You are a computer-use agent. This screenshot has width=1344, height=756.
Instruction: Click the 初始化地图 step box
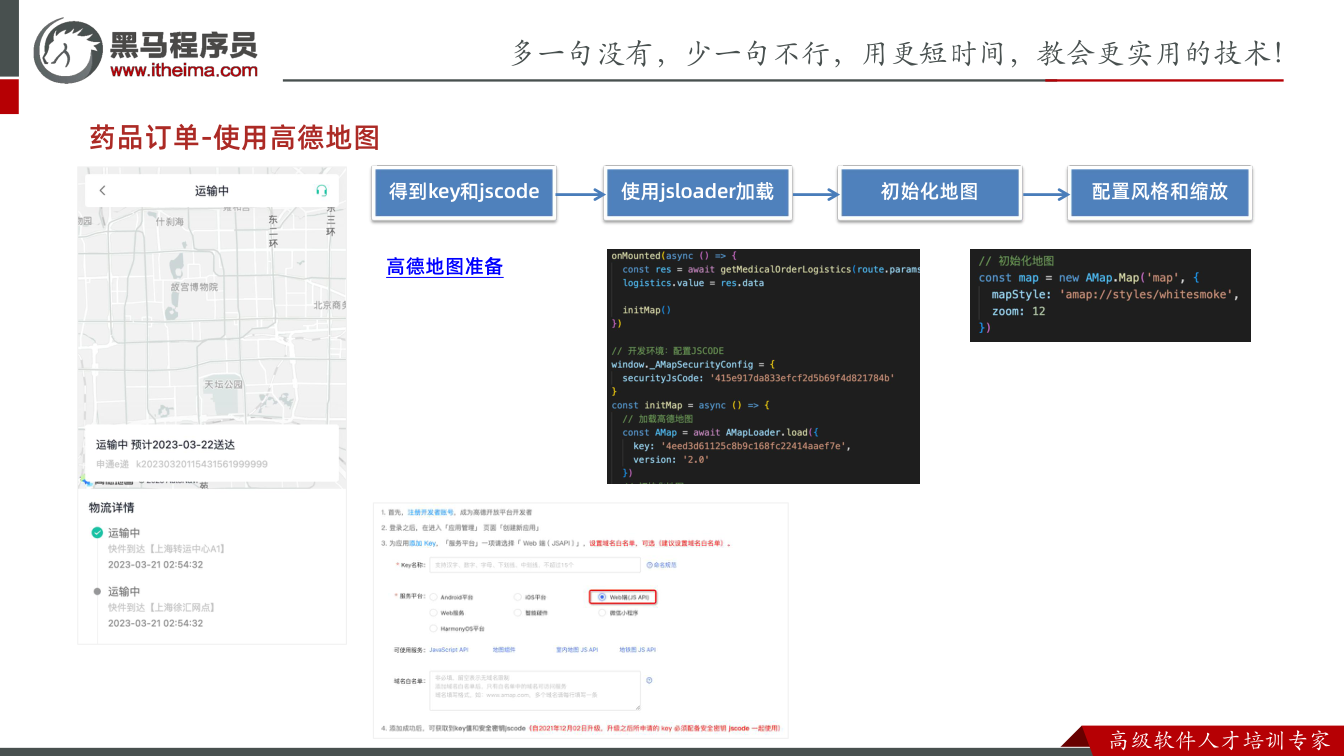coord(930,192)
